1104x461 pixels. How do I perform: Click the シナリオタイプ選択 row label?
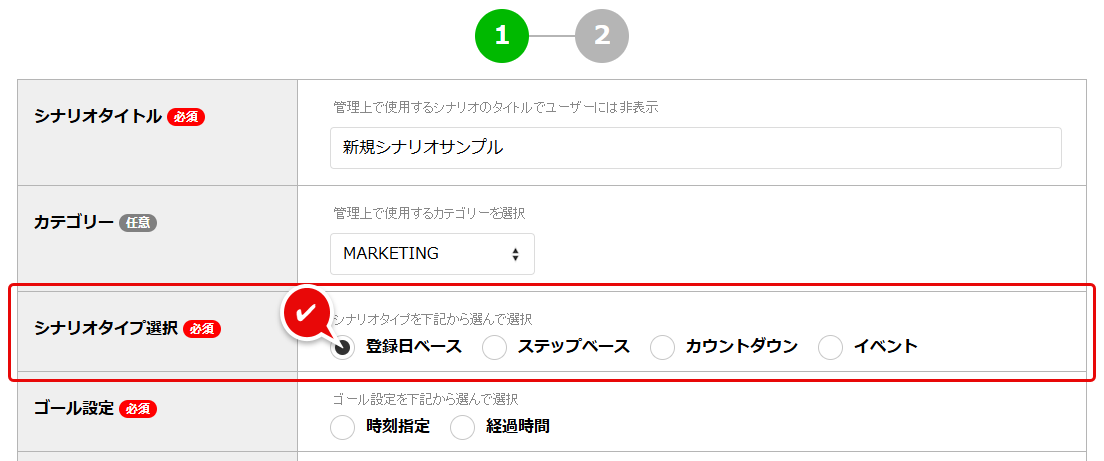106,328
